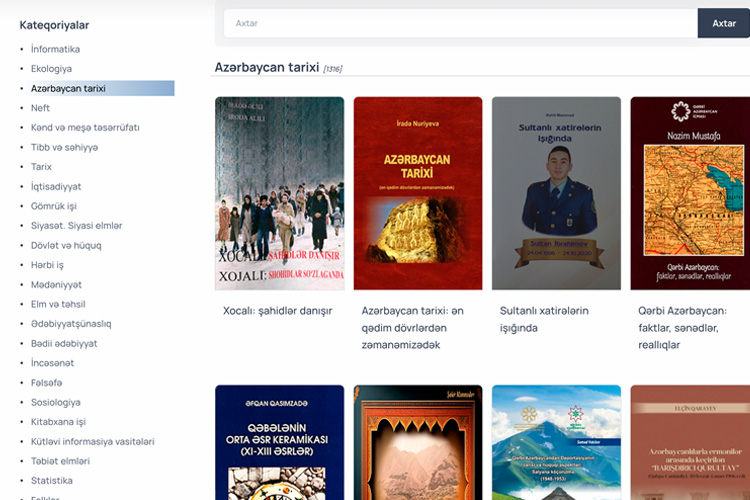Open the Ekologiya category
The image size is (750, 500).
(51, 69)
